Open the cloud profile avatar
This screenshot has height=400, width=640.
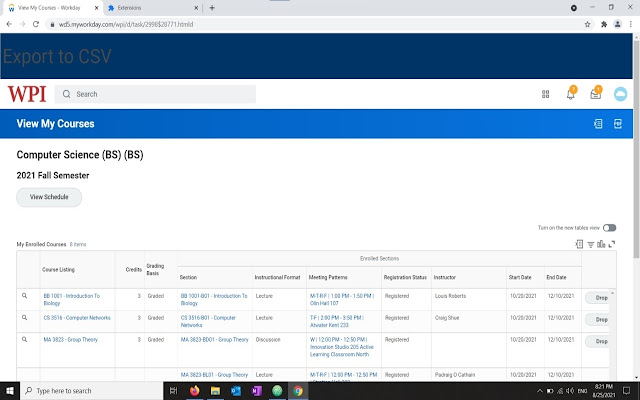620,94
